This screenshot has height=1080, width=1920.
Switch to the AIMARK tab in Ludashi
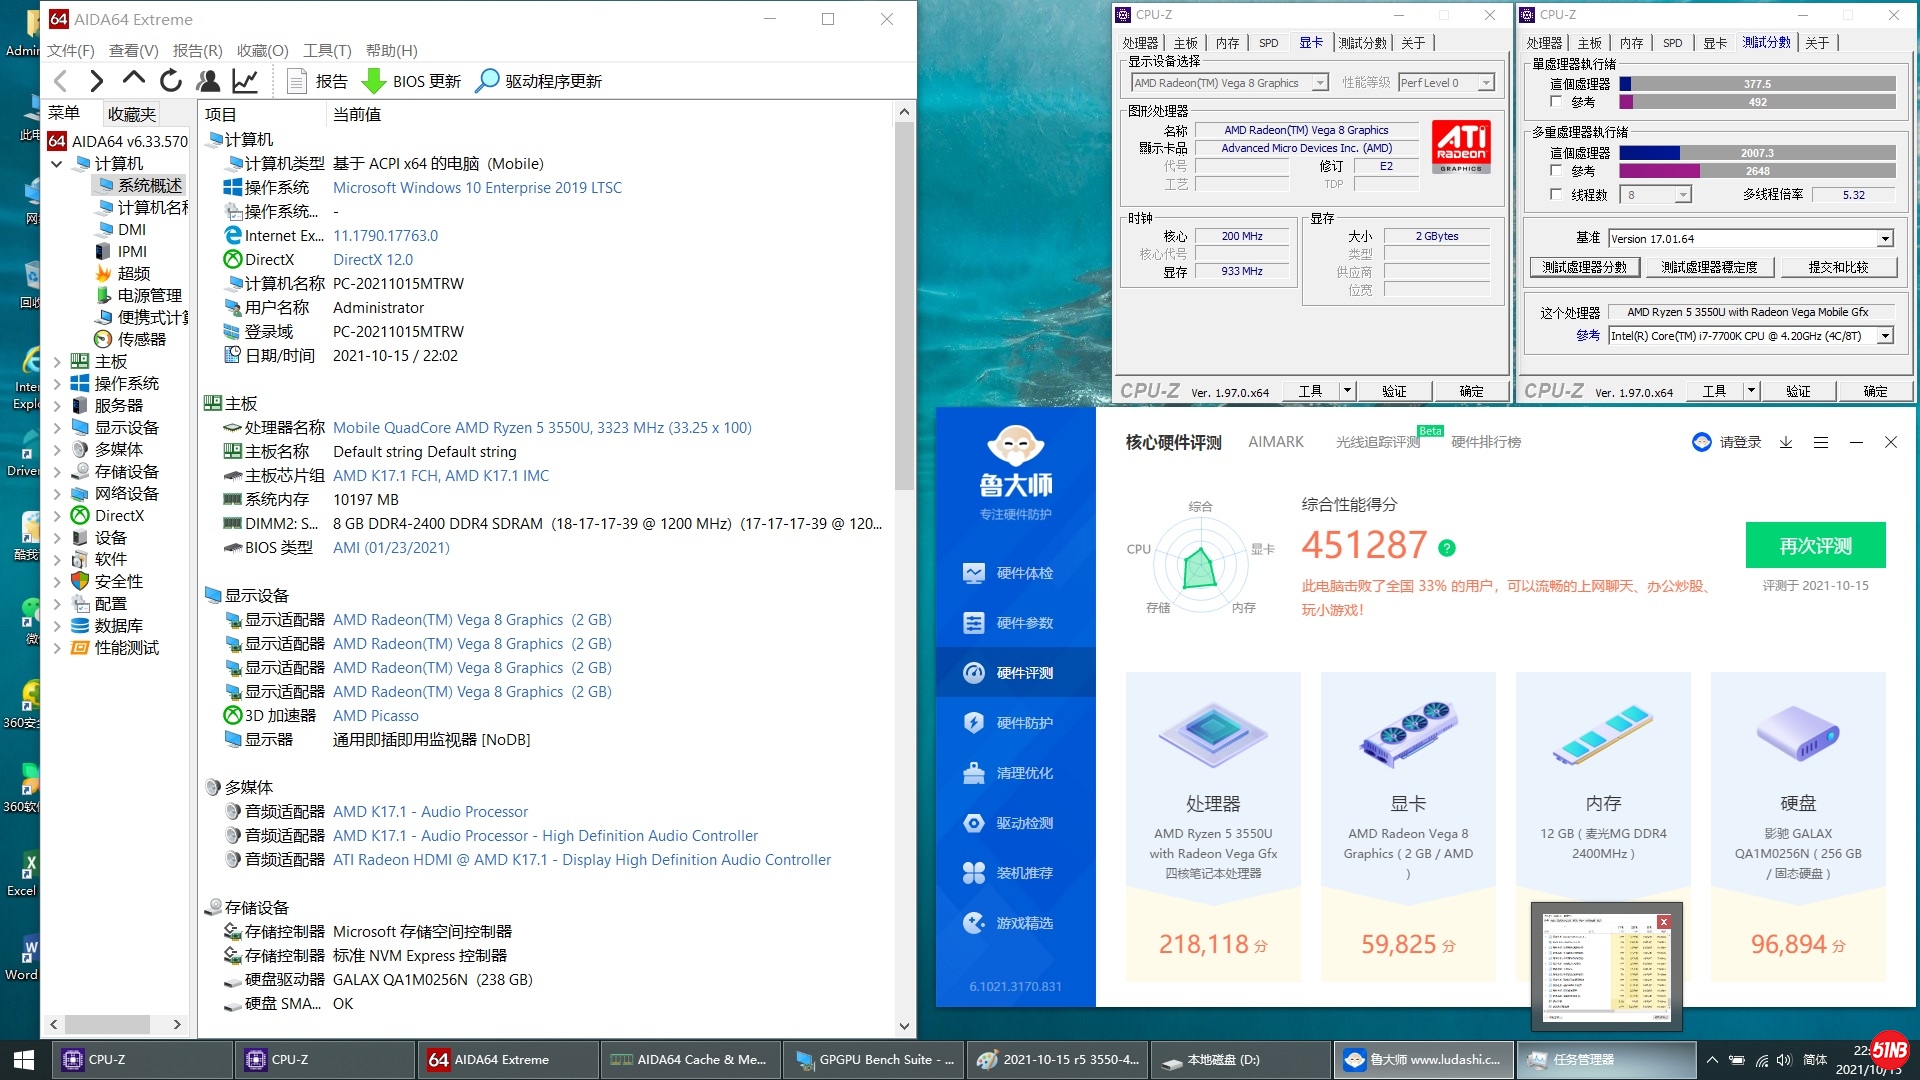coord(1275,442)
